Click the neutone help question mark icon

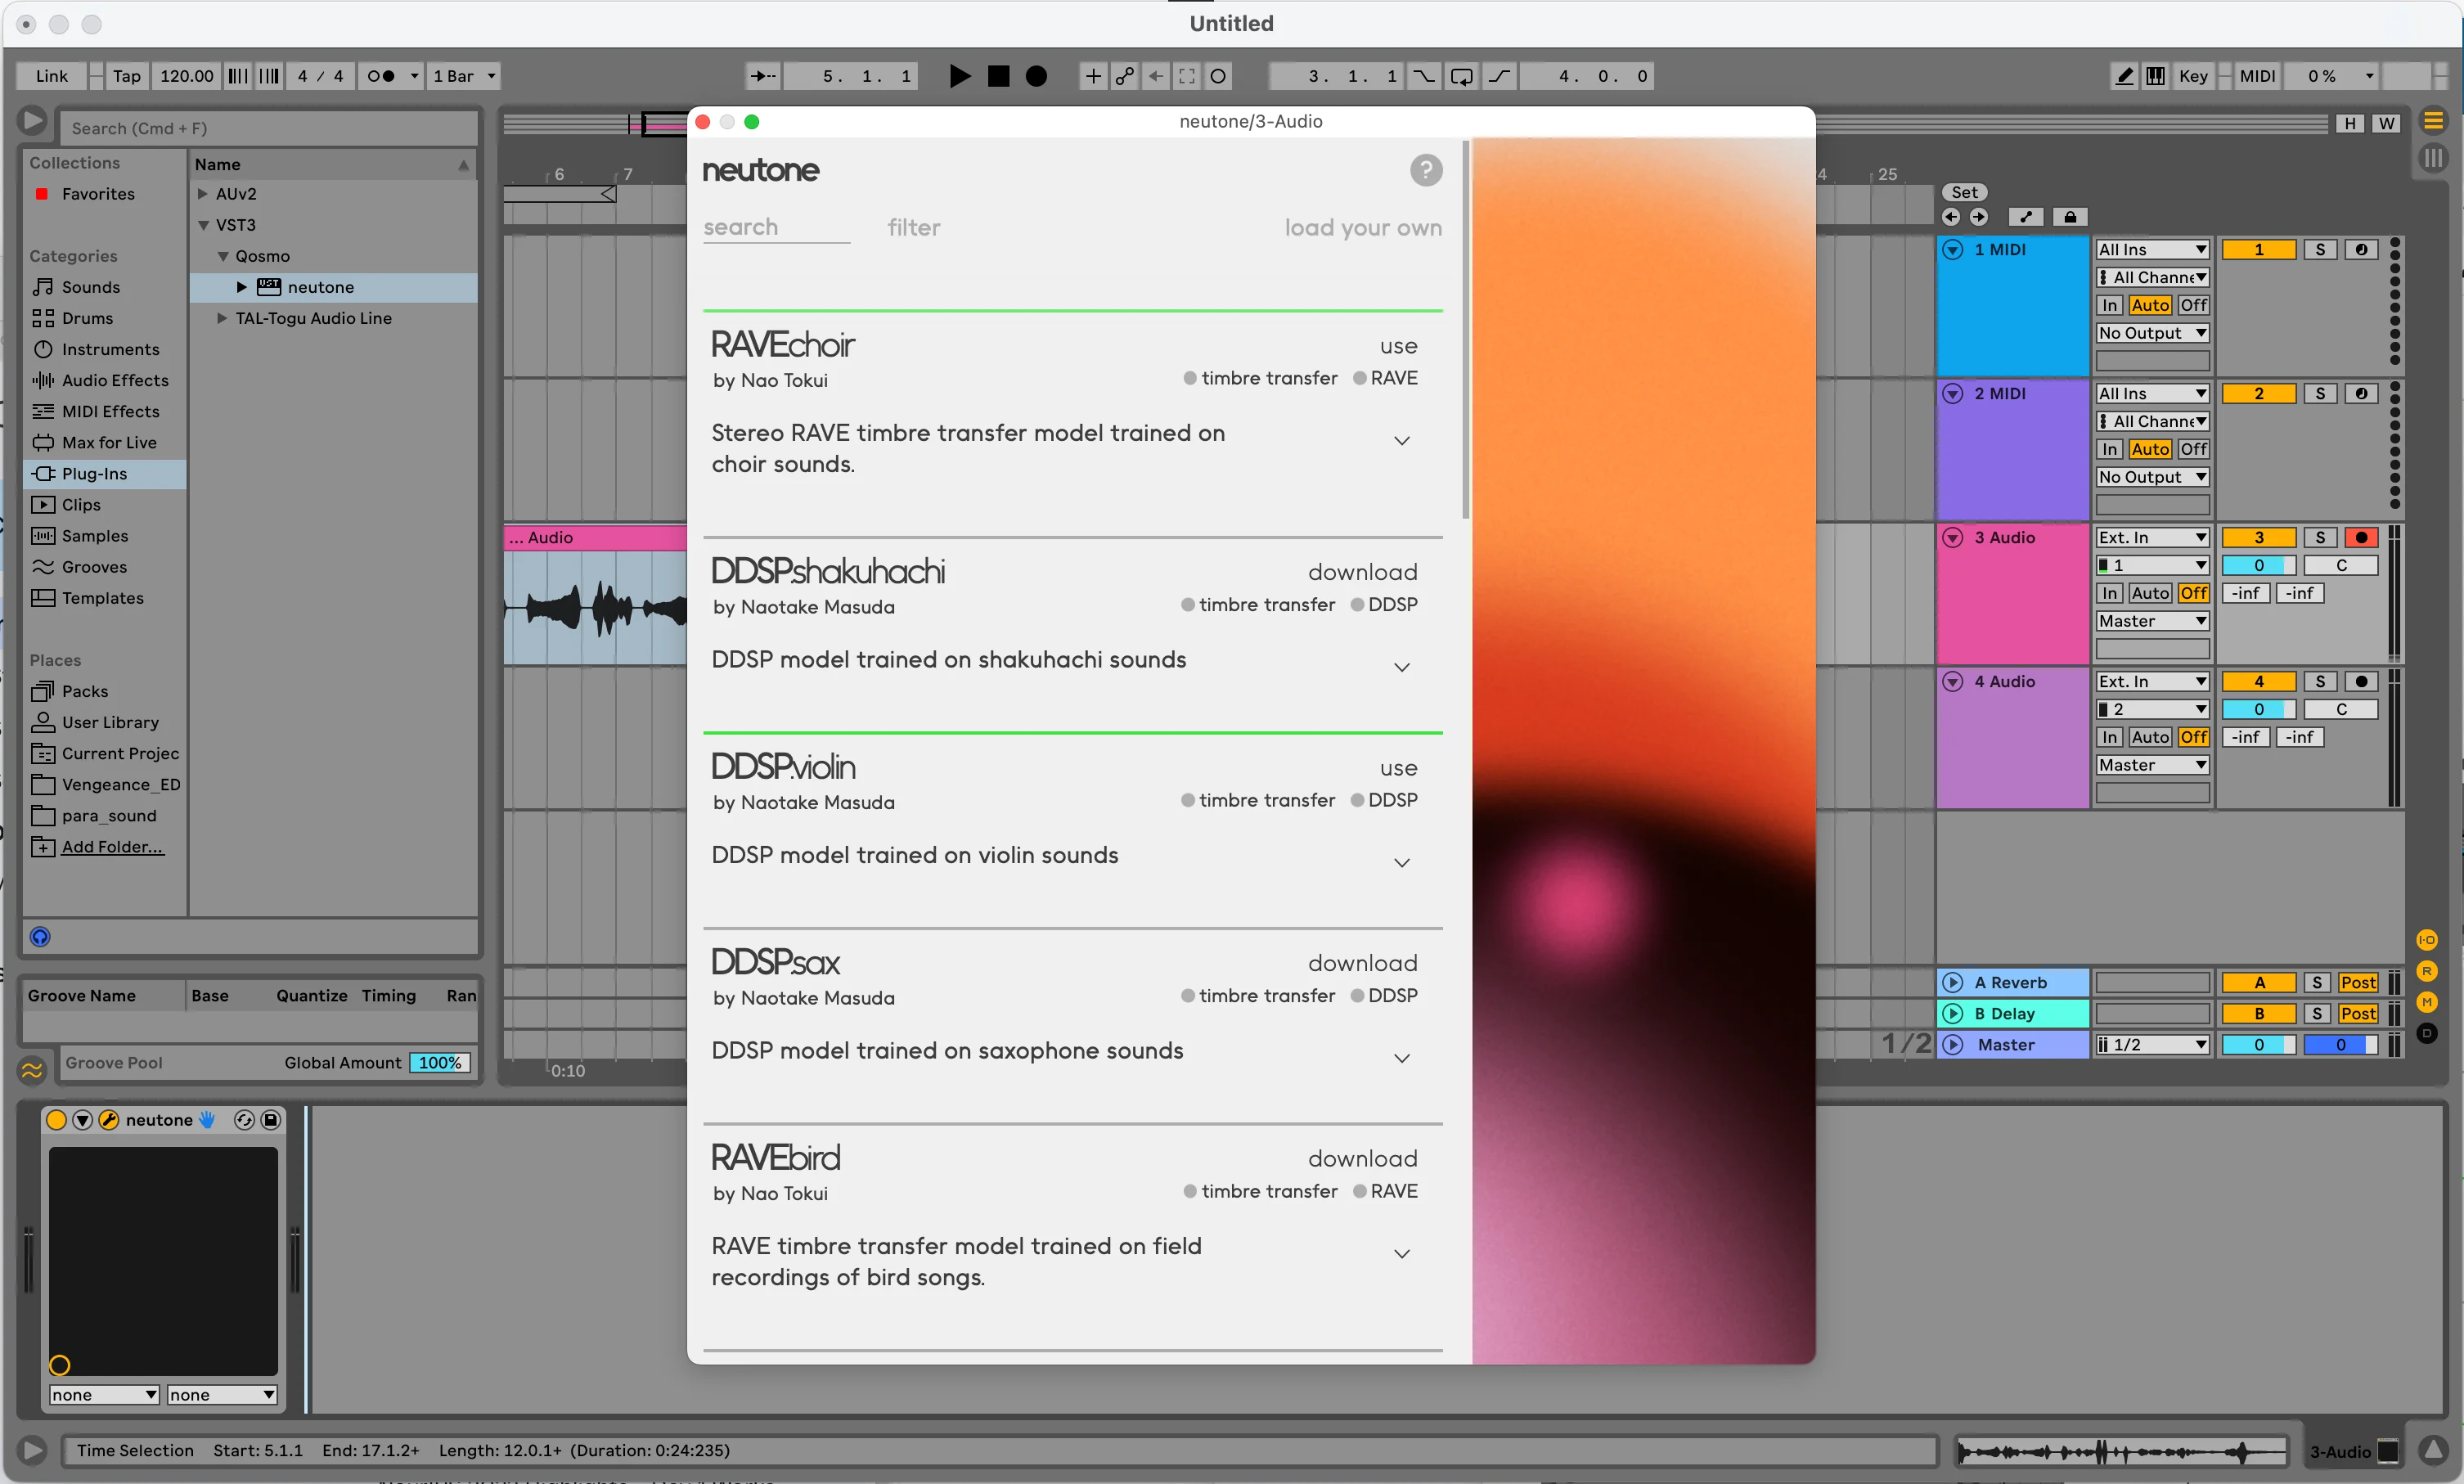(1425, 171)
